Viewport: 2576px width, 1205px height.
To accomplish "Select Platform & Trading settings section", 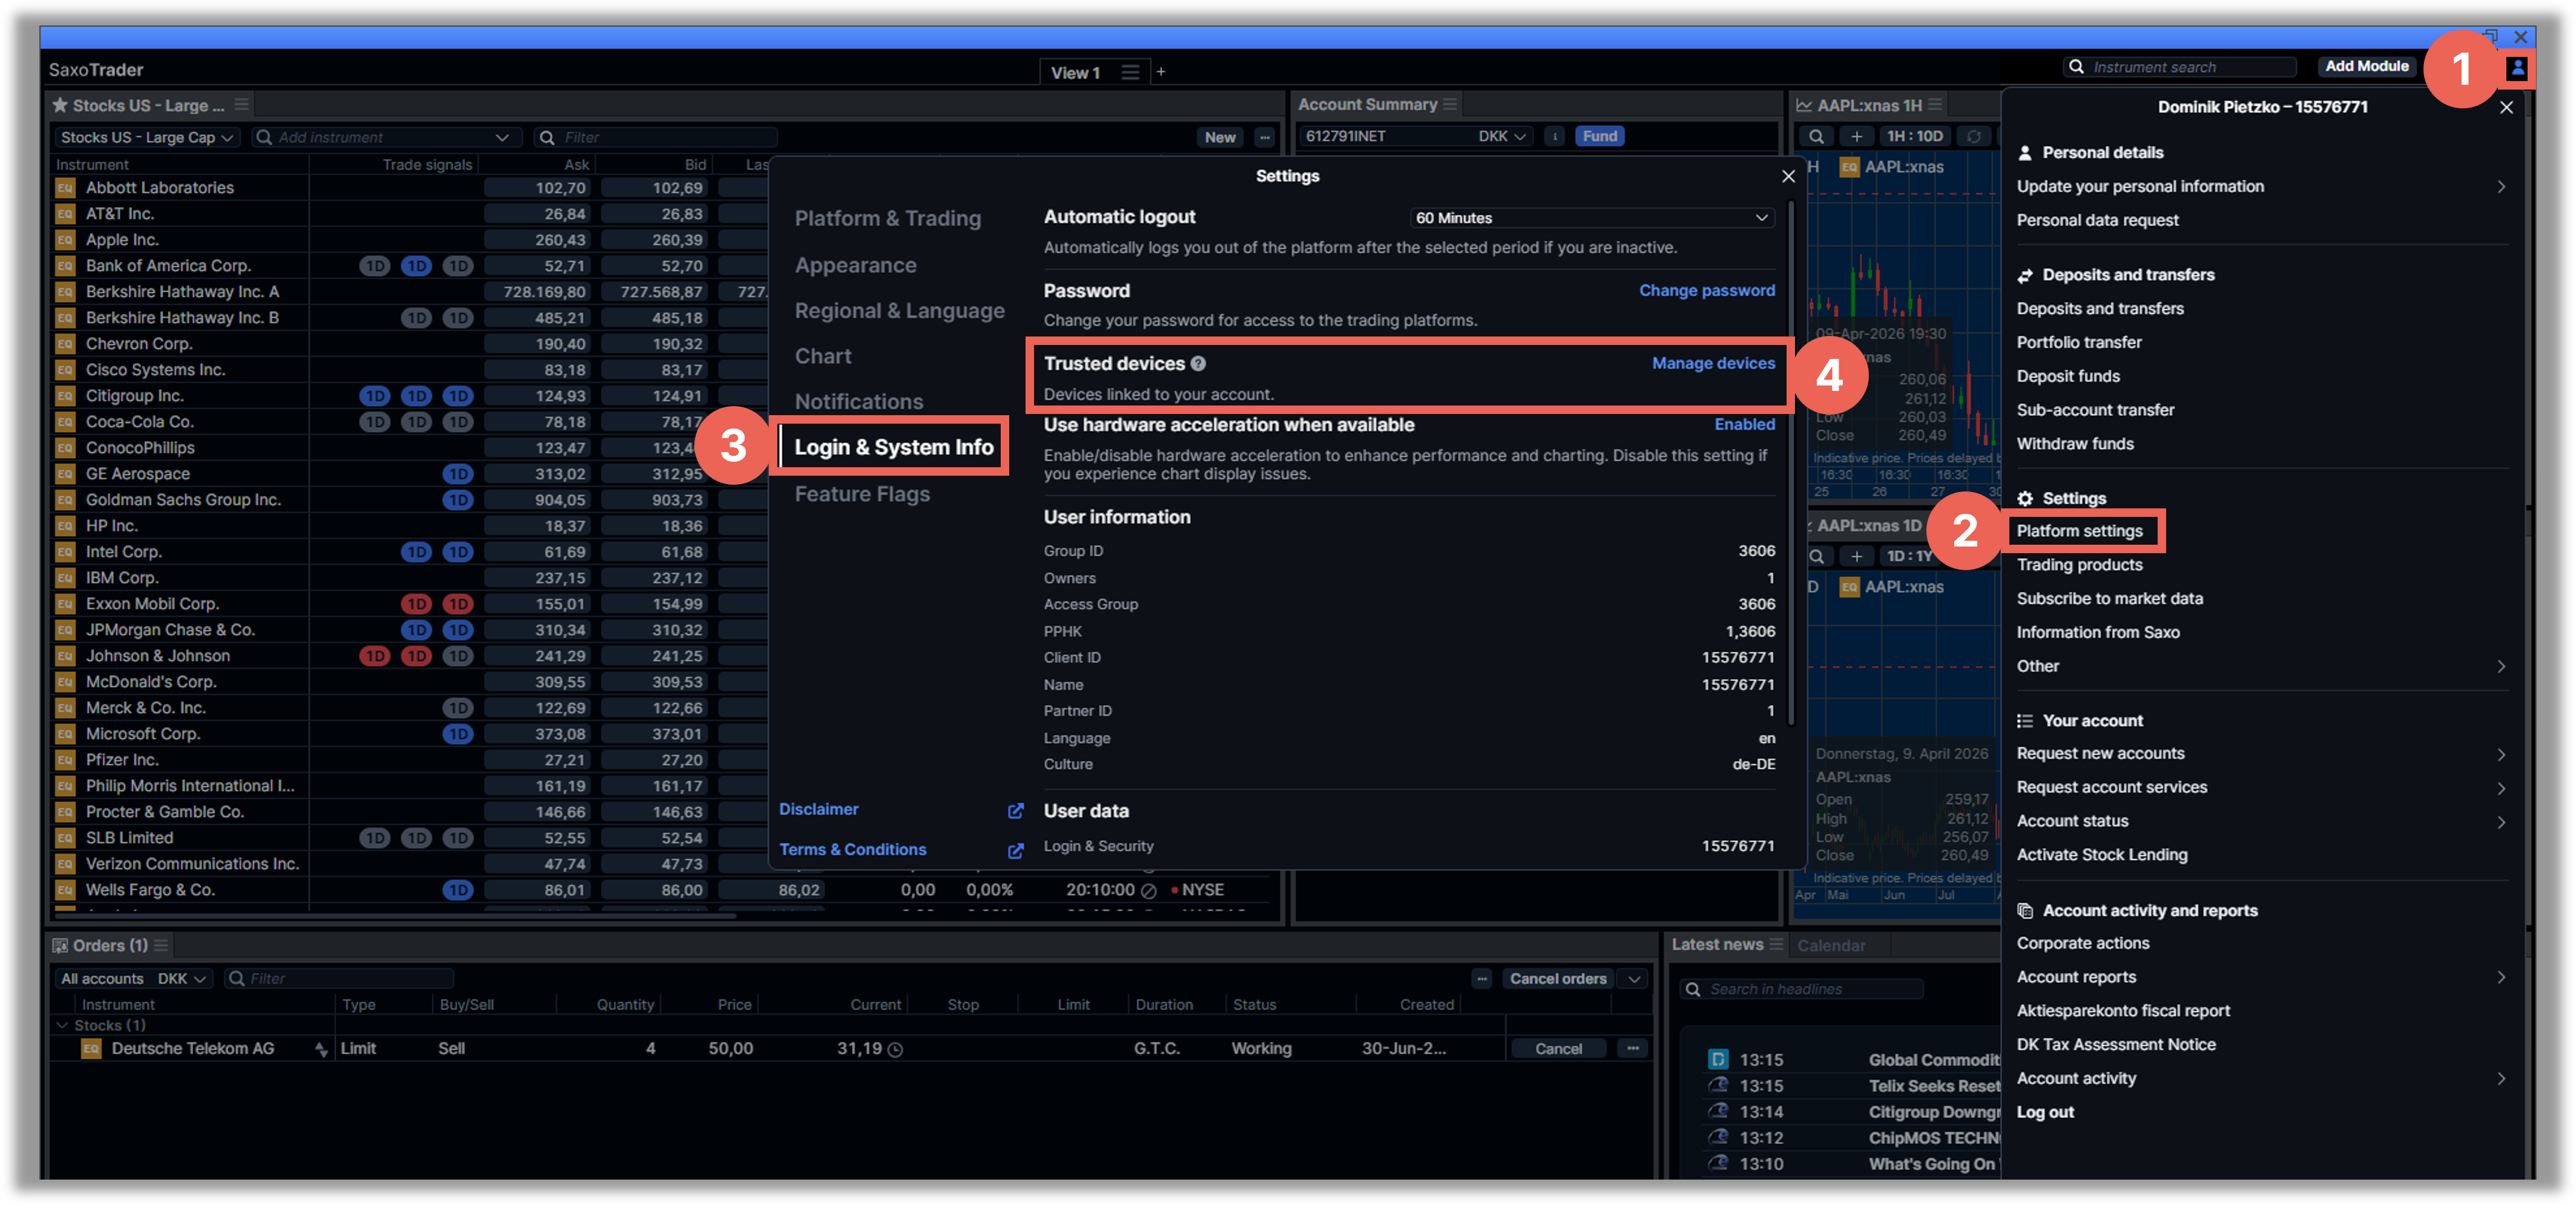I will [x=887, y=218].
